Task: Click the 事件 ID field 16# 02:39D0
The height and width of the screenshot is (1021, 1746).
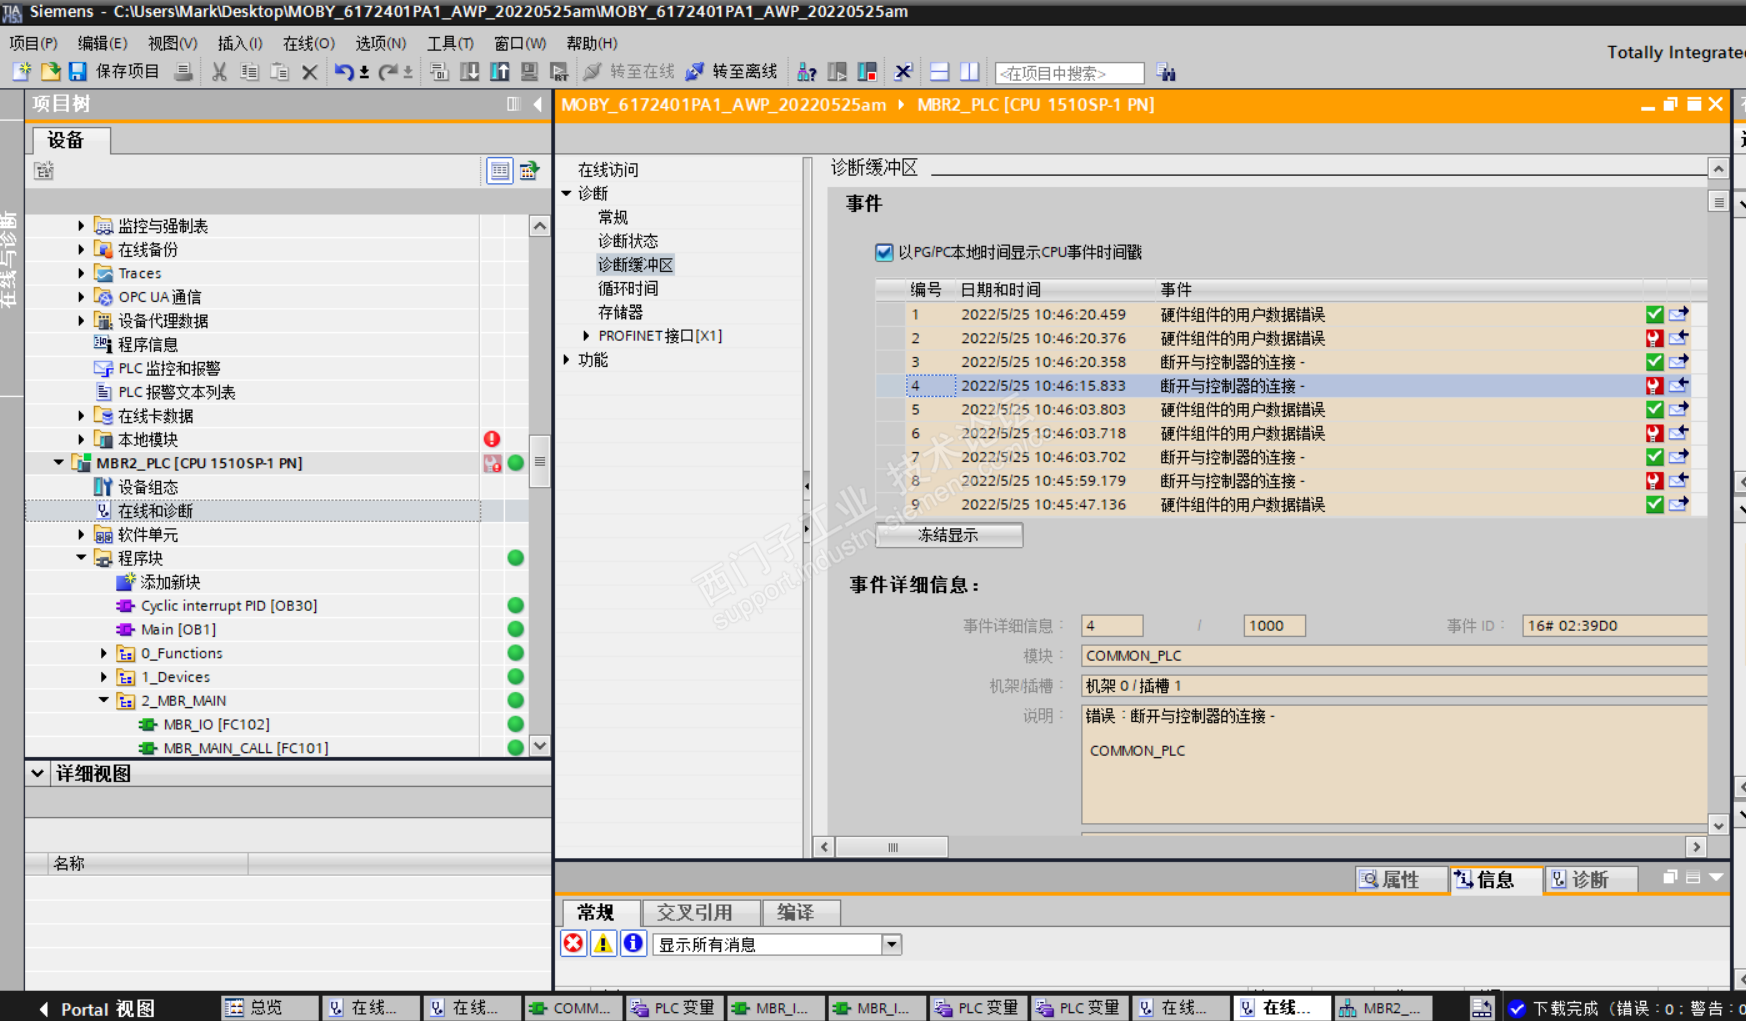Action: [x=1614, y=626]
